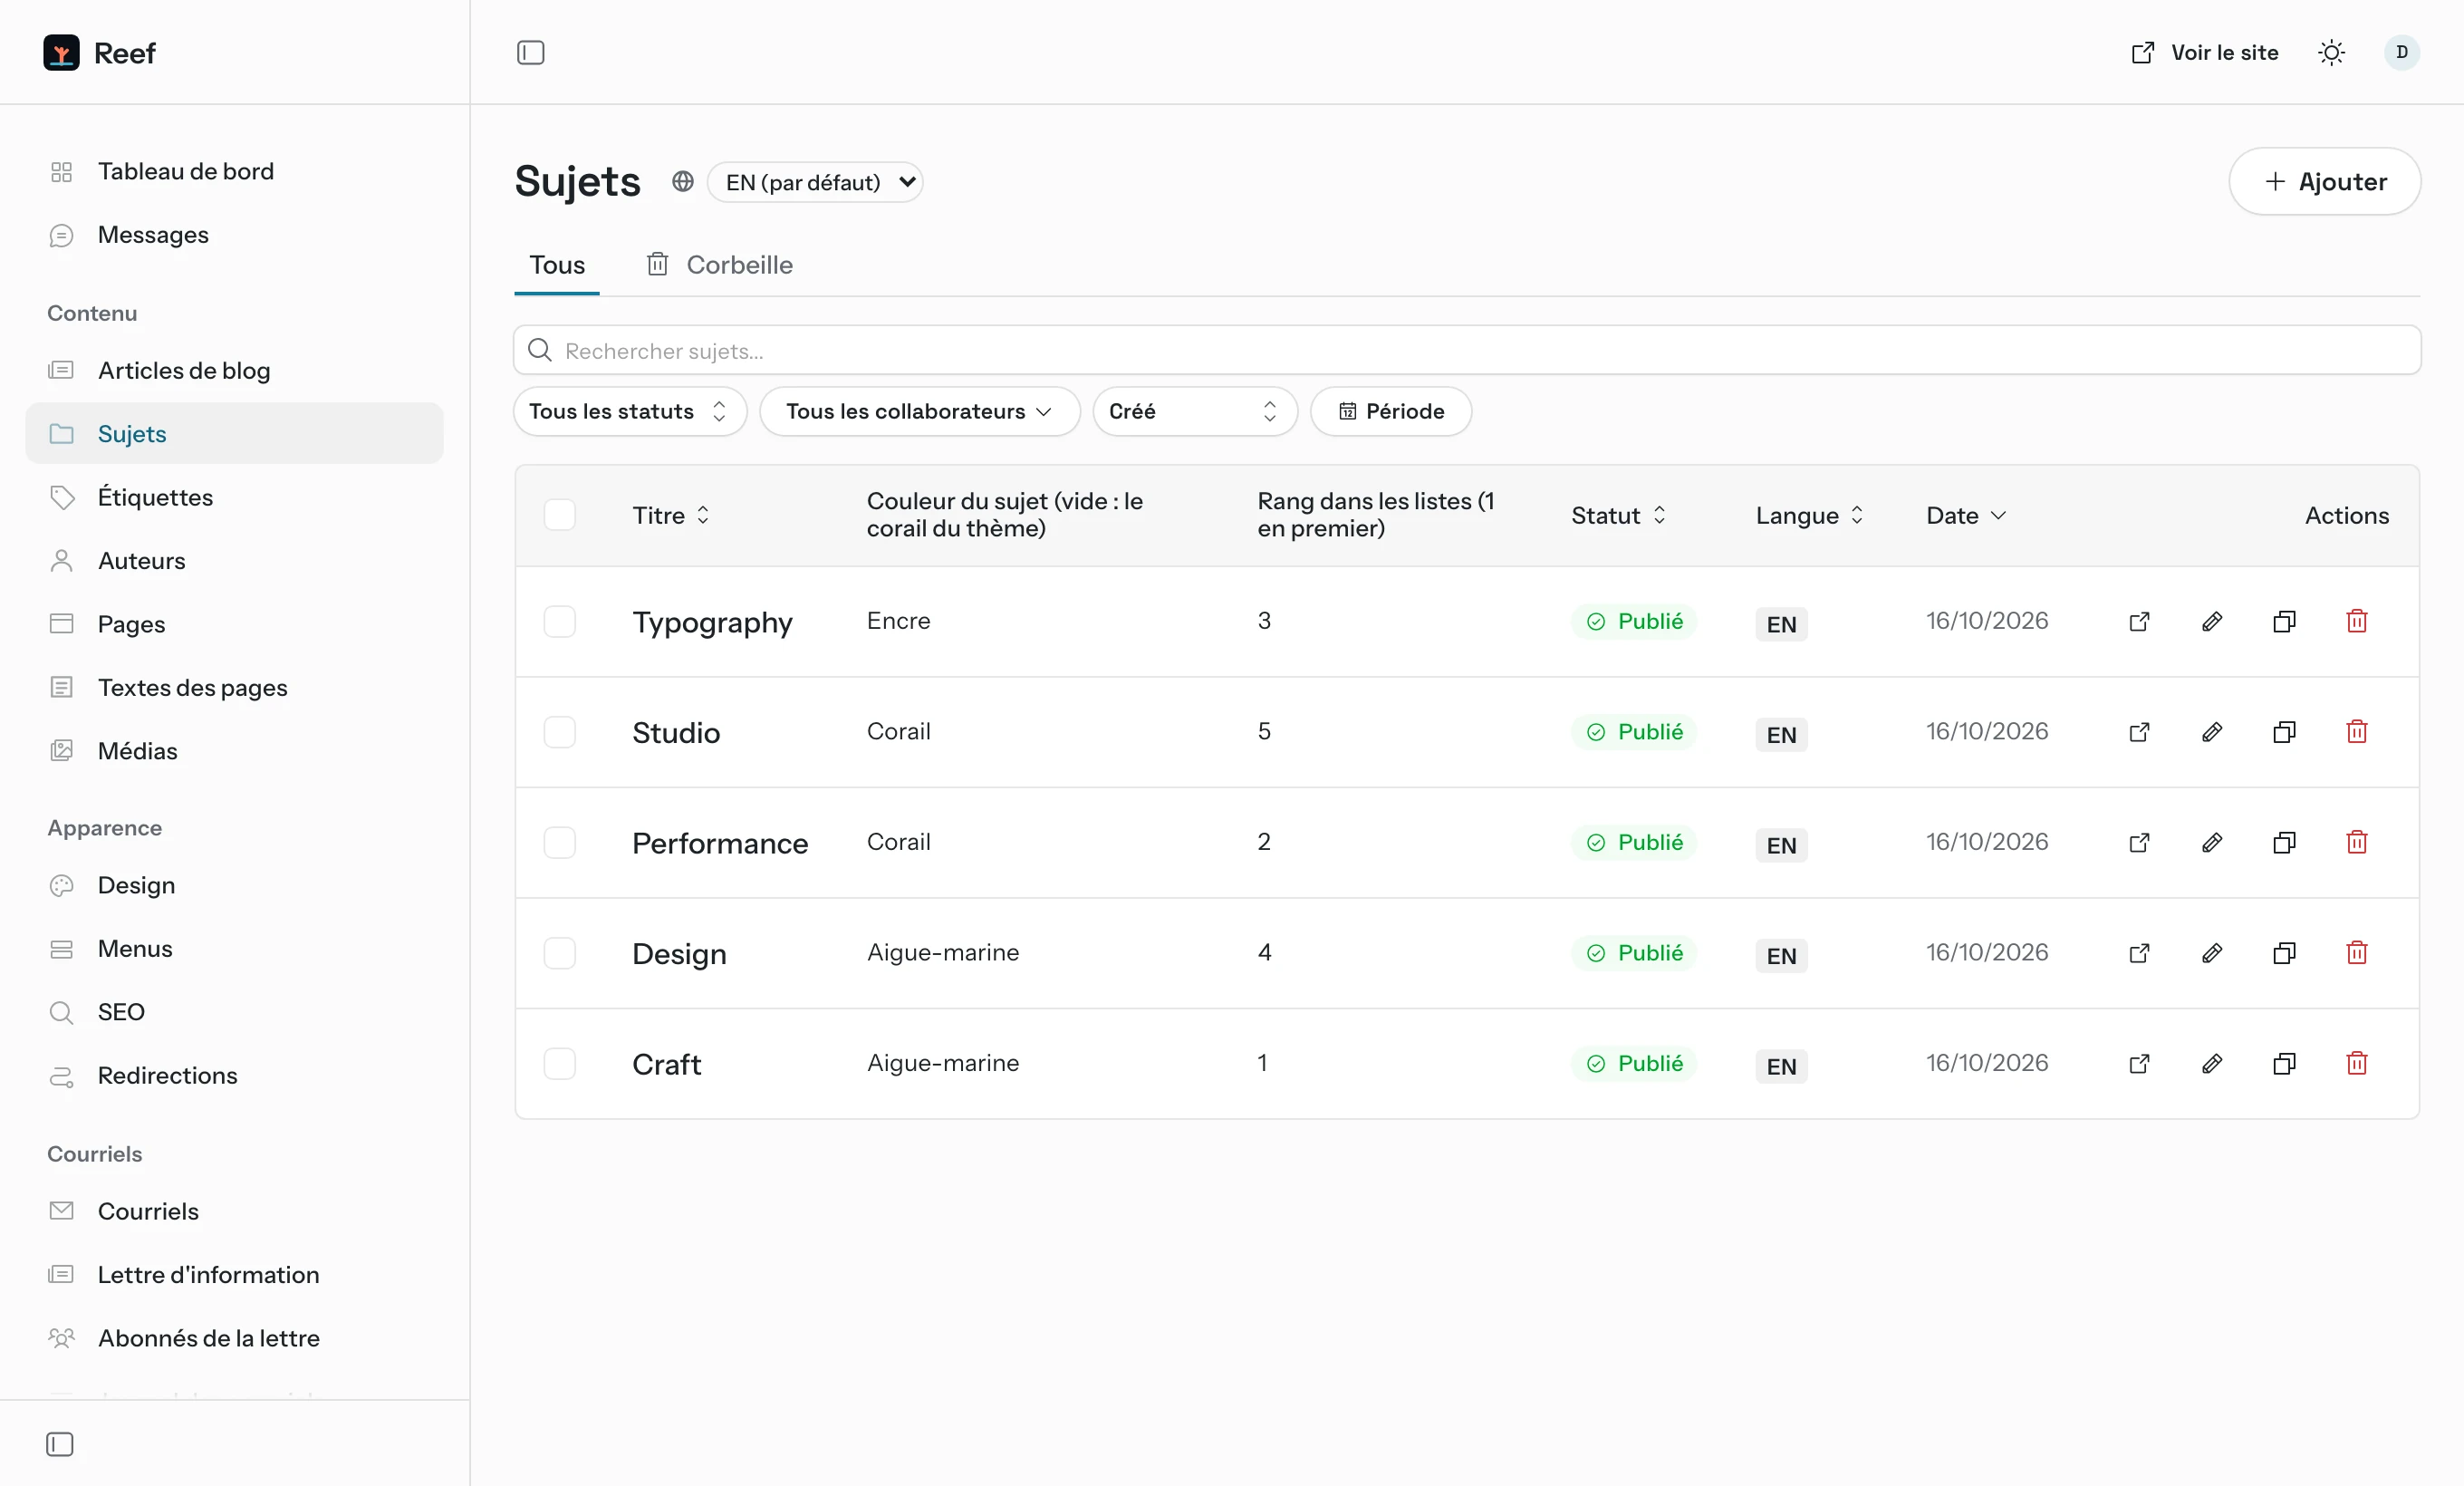Select the Tous tab
This screenshot has width=2464, height=1486.
[x=557, y=265]
